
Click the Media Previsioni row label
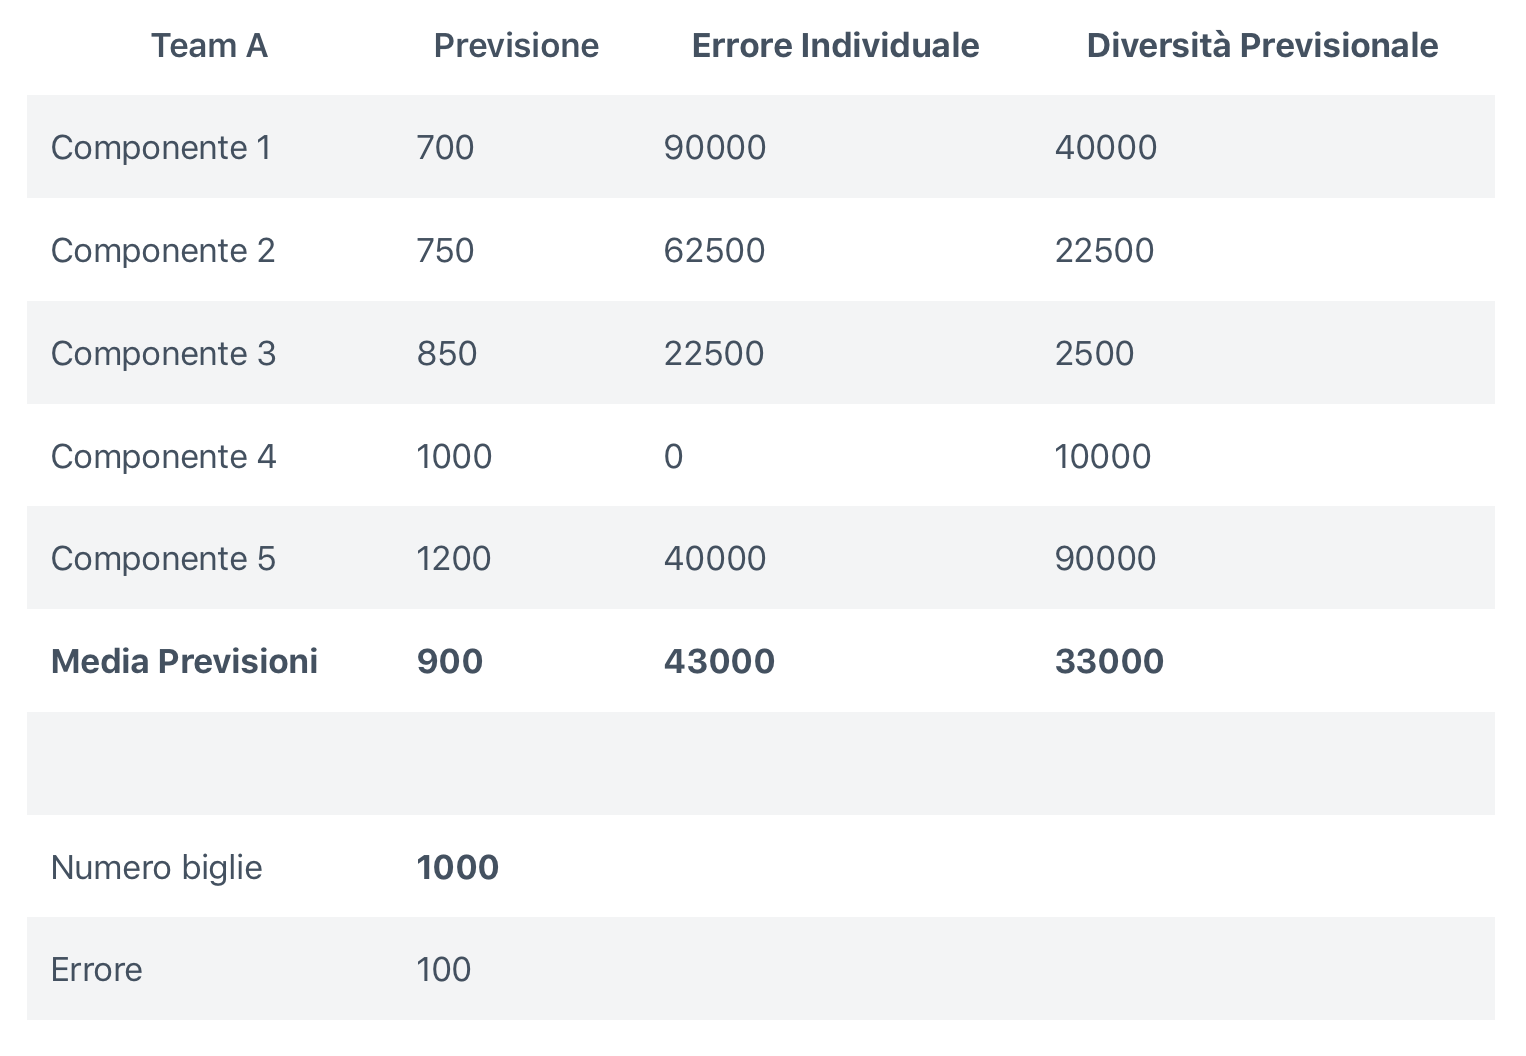point(184,662)
